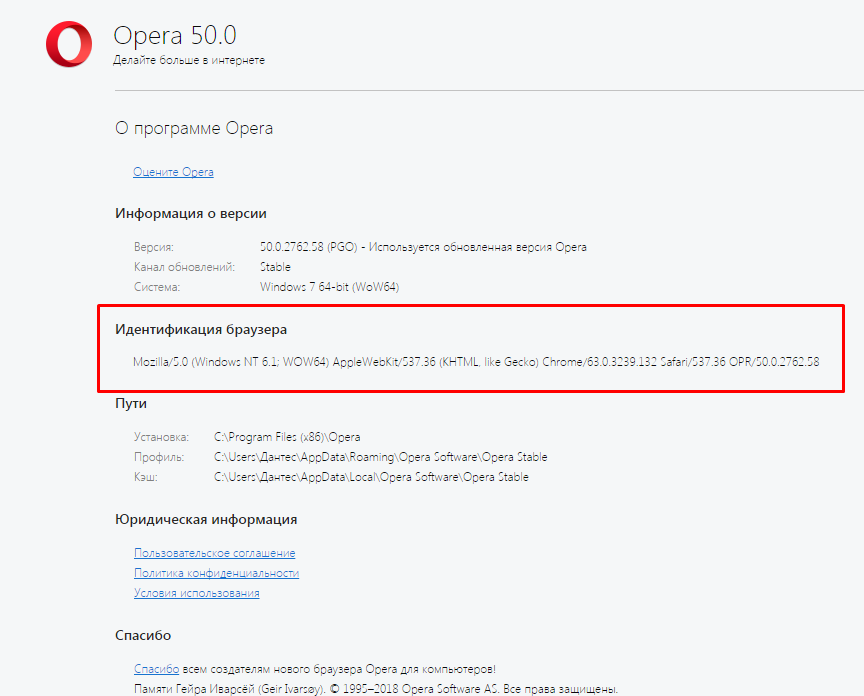
Task: Click the installation path C:\Program Files (x86)\Opera
Action: click(x=287, y=437)
